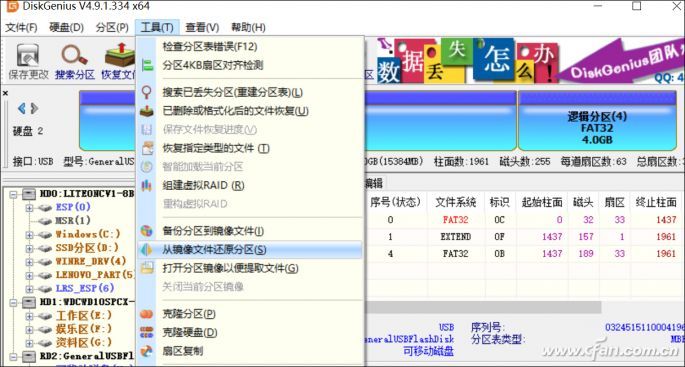Screen dimensions: 685x367
Task: Select 娱乐区(F:) in the disk tree
Action: tap(83, 329)
